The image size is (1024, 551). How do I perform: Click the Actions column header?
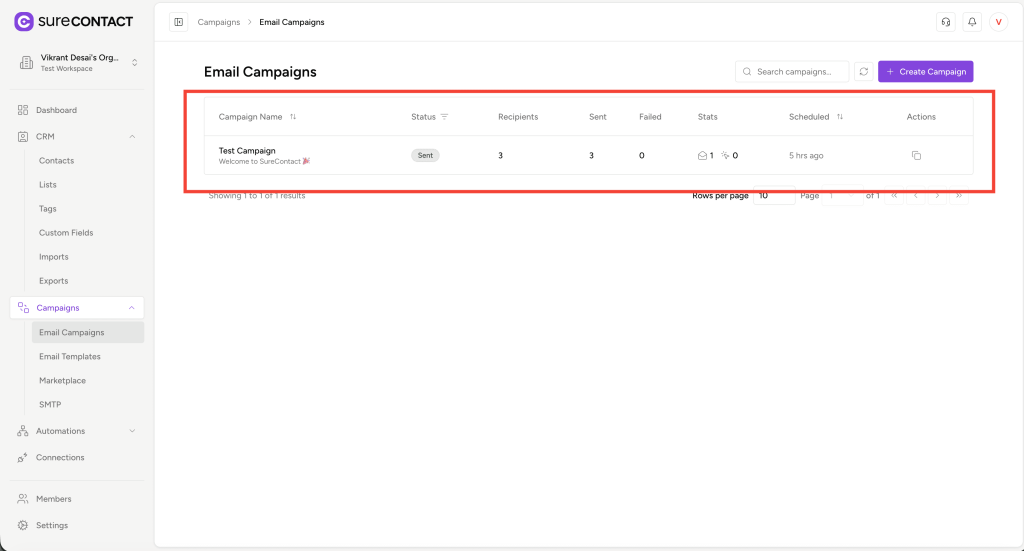point(921,117)
